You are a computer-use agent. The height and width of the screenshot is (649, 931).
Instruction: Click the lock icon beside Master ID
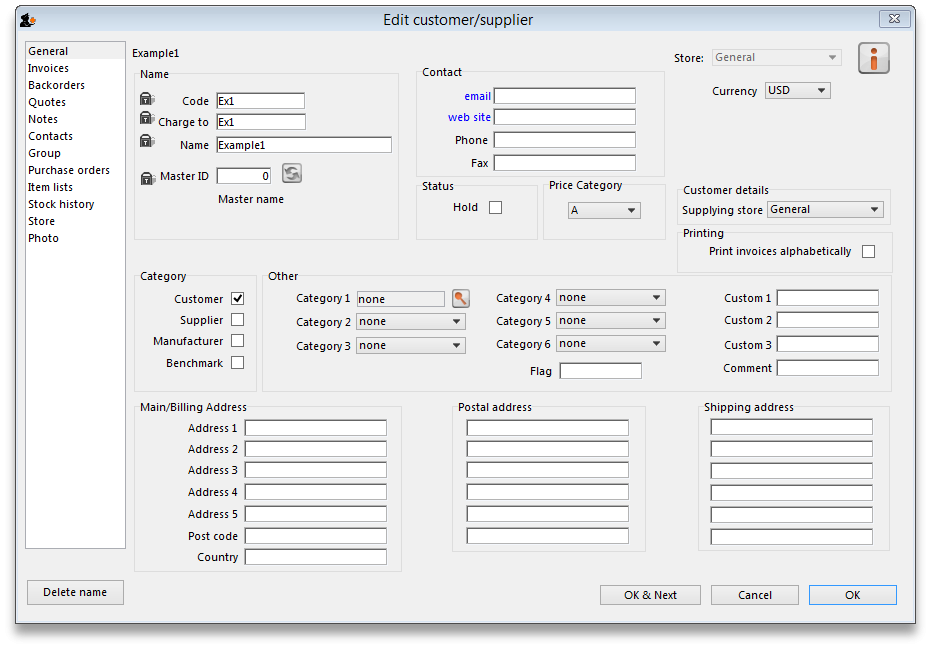pyautogui.click(x=147, y=178)
